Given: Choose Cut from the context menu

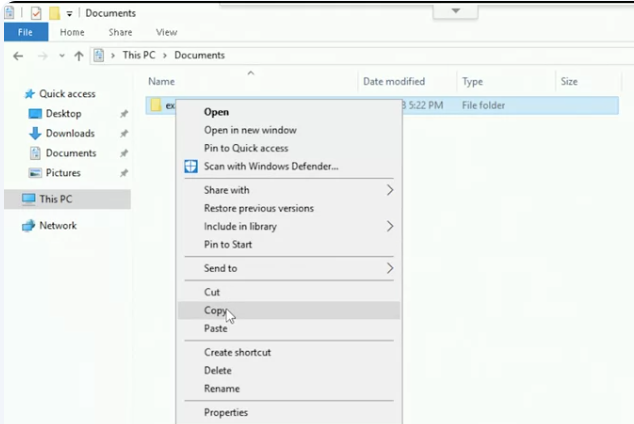Looking at the screenshot, I should pos(212,292).
